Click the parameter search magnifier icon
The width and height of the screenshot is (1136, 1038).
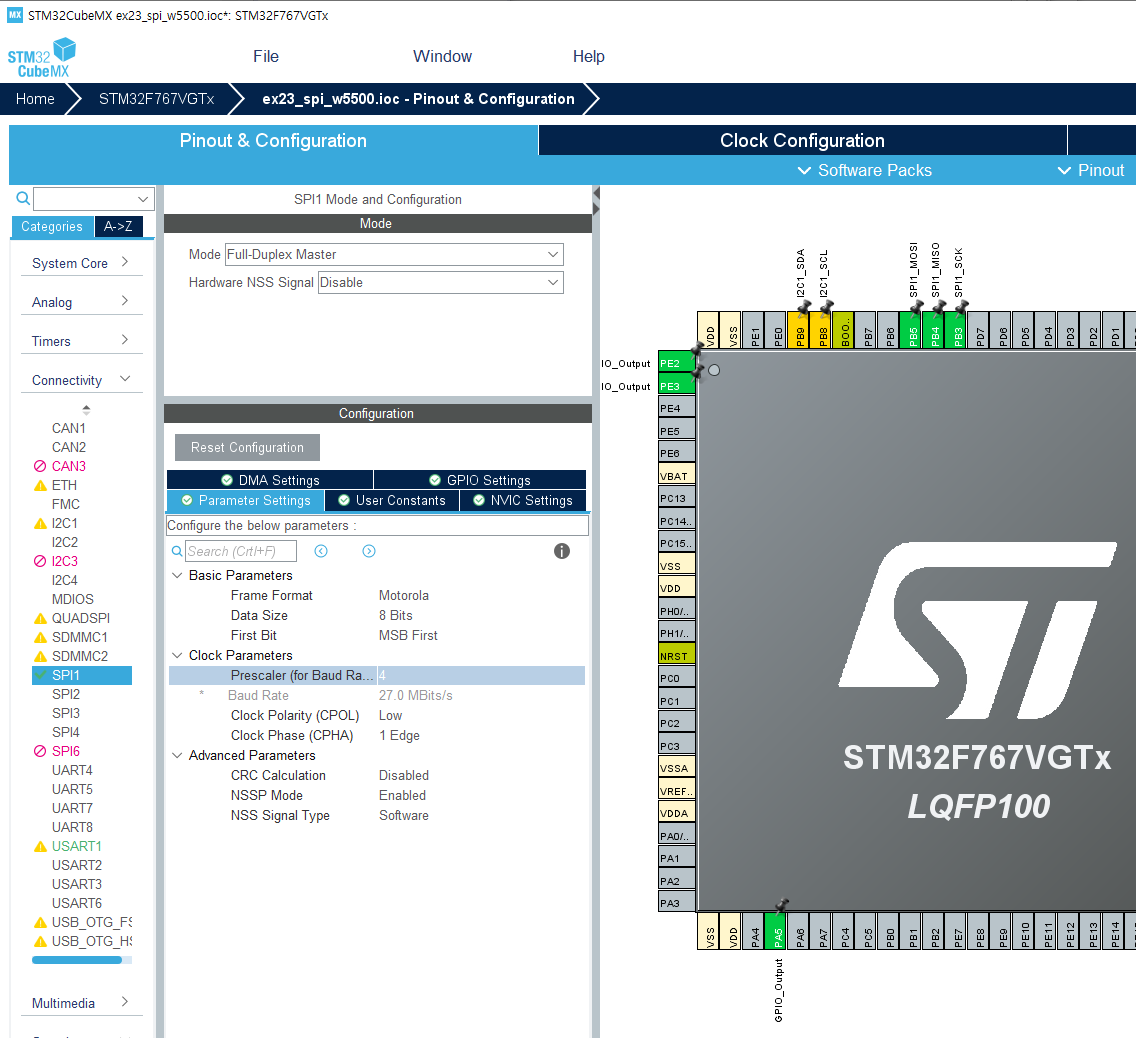point(177,551)
